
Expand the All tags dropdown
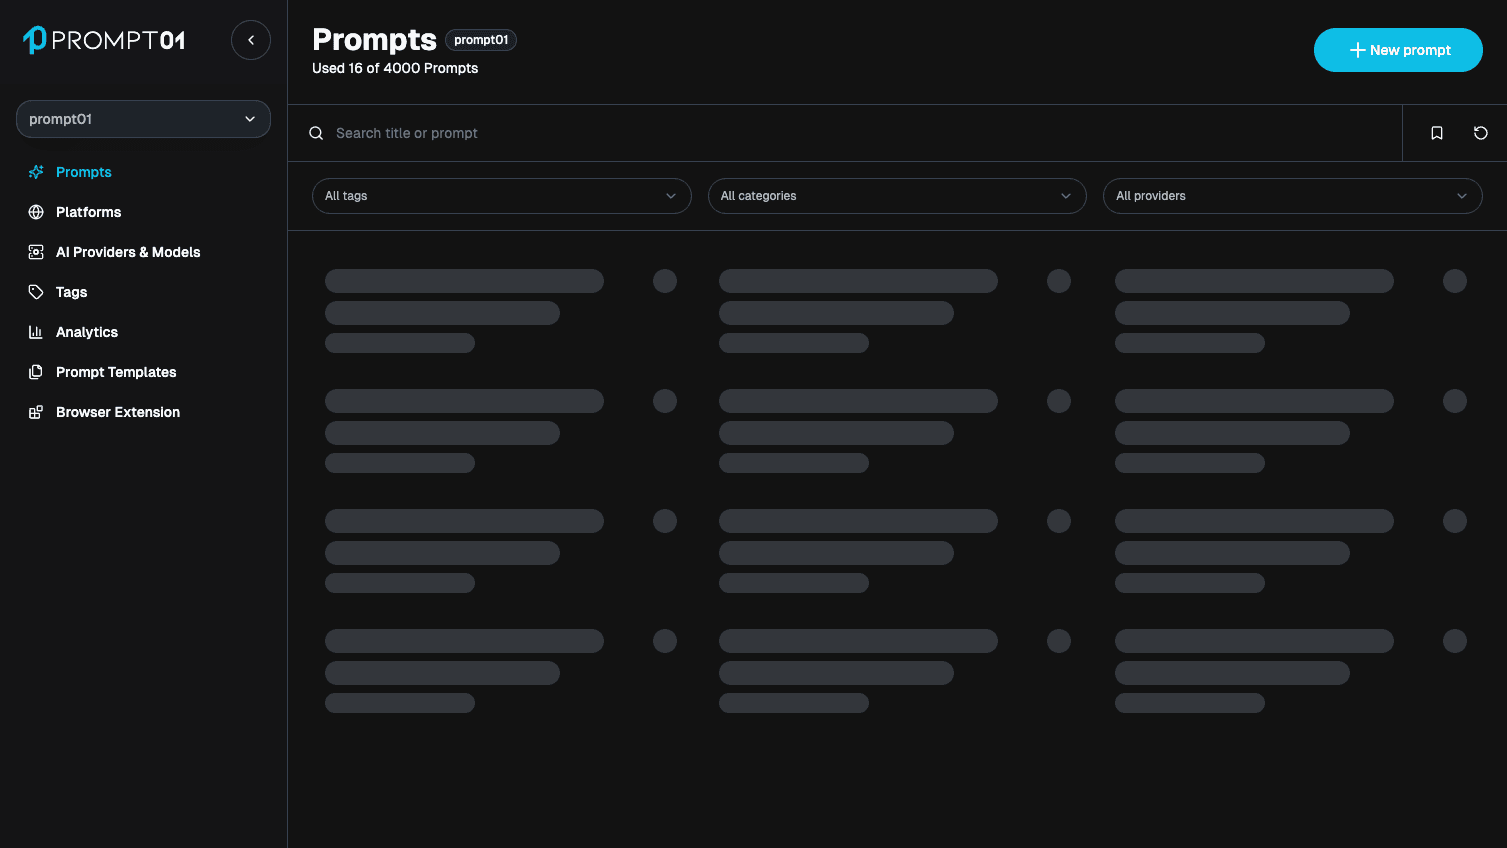tap(501, 196)
